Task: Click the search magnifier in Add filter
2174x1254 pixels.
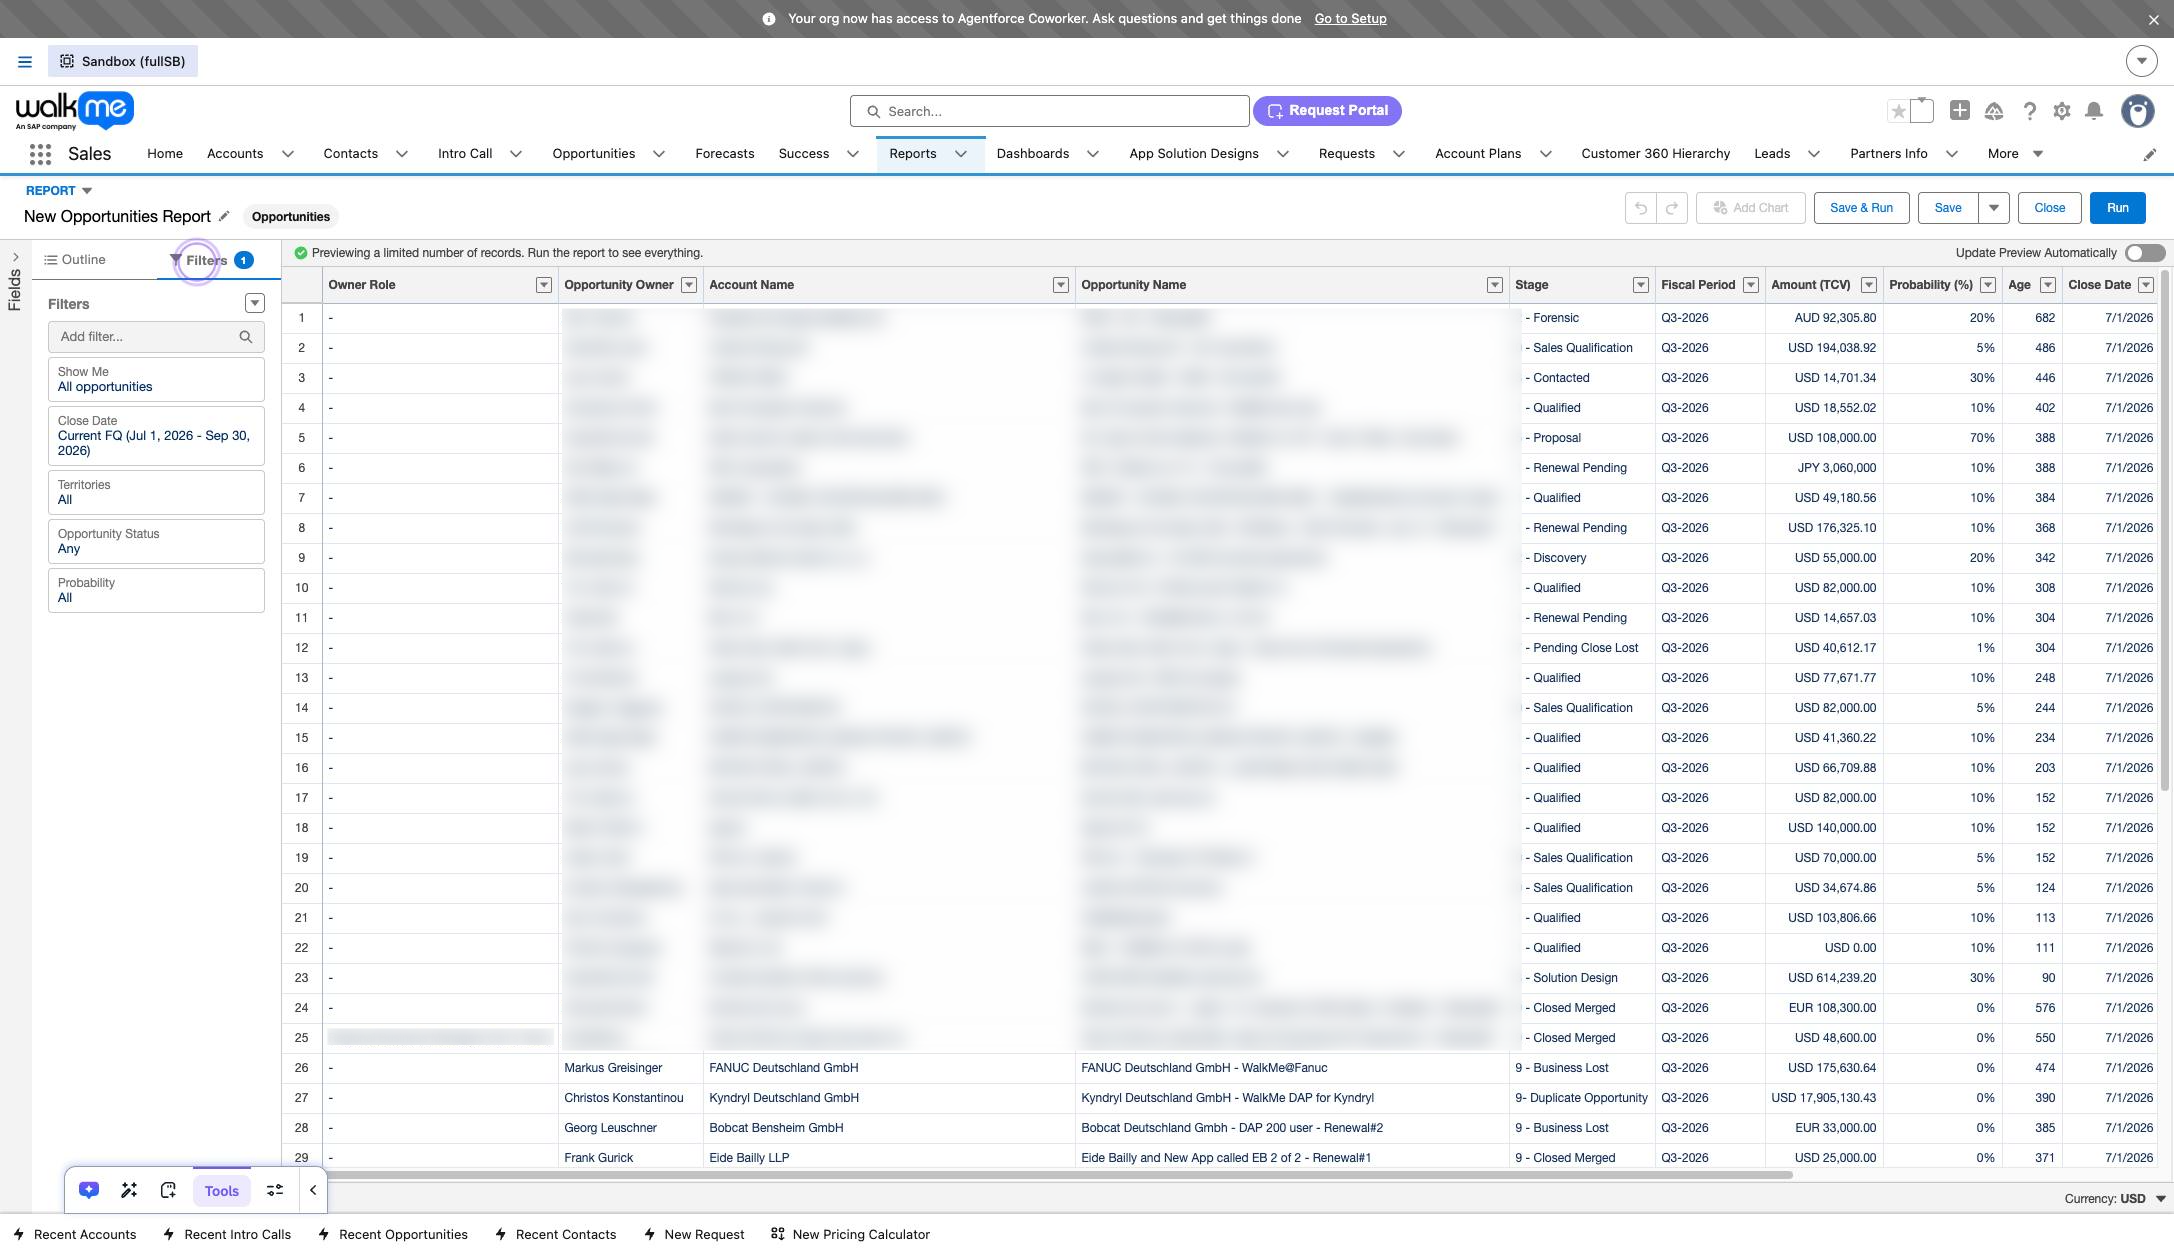Action: click(246, 337)
